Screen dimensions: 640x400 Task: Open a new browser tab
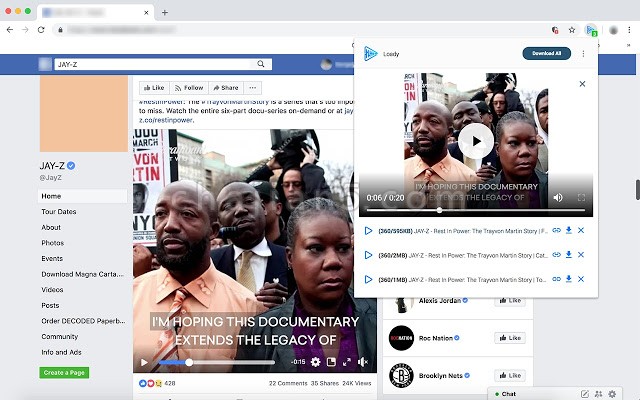click(x=164, y=13)
